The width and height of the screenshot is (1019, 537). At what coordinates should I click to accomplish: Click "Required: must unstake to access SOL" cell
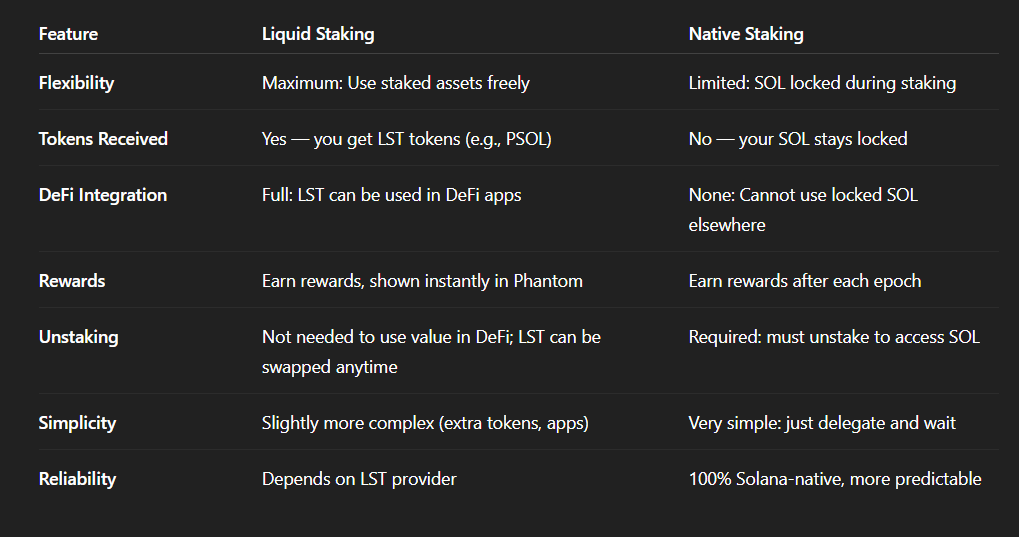[x=834, y=337]
